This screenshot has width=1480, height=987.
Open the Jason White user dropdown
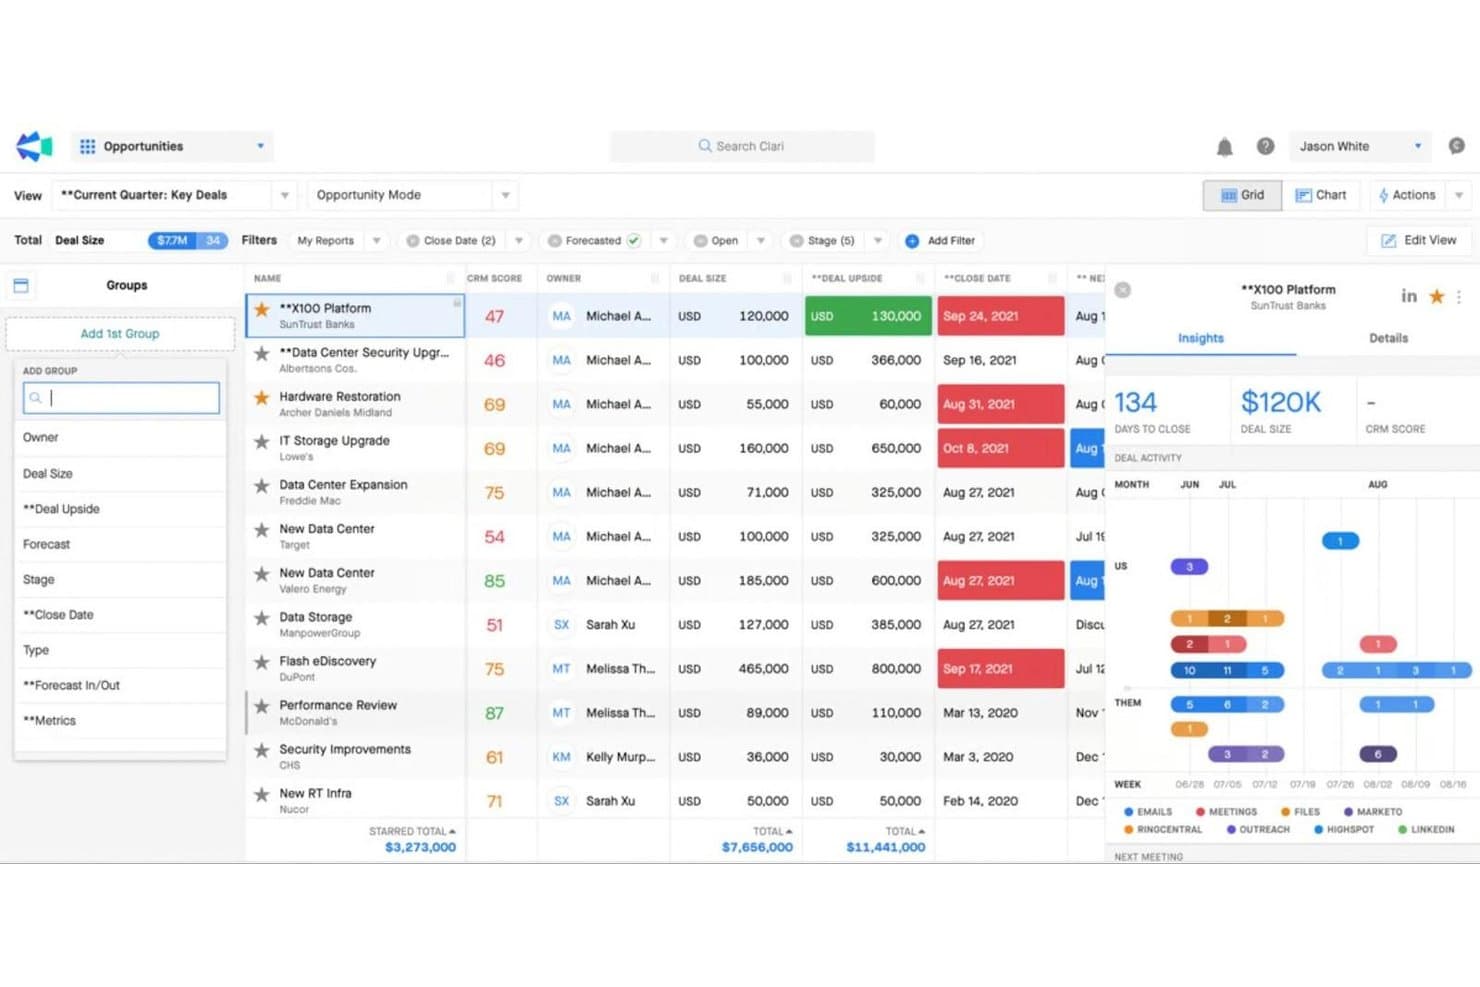(x=1418, y=146)
